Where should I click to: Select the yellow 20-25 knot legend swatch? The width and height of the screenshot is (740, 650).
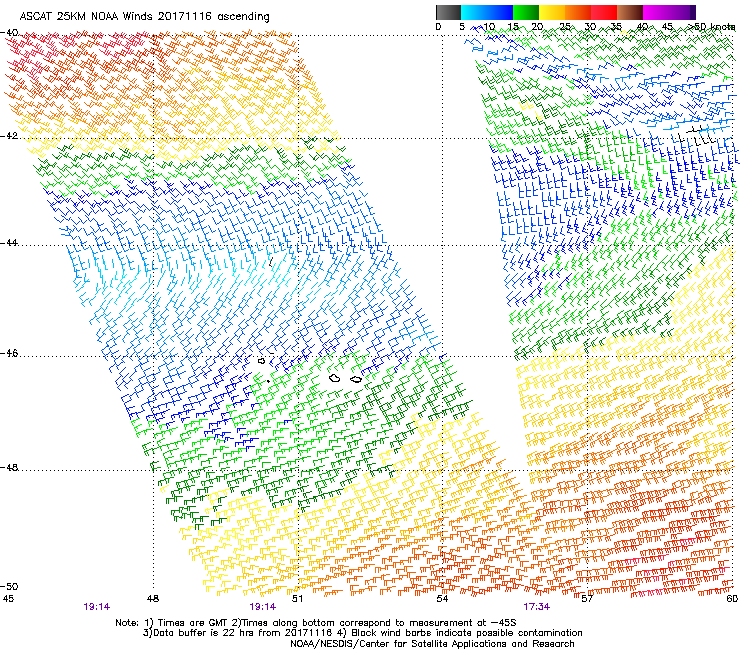pos(552,12)
